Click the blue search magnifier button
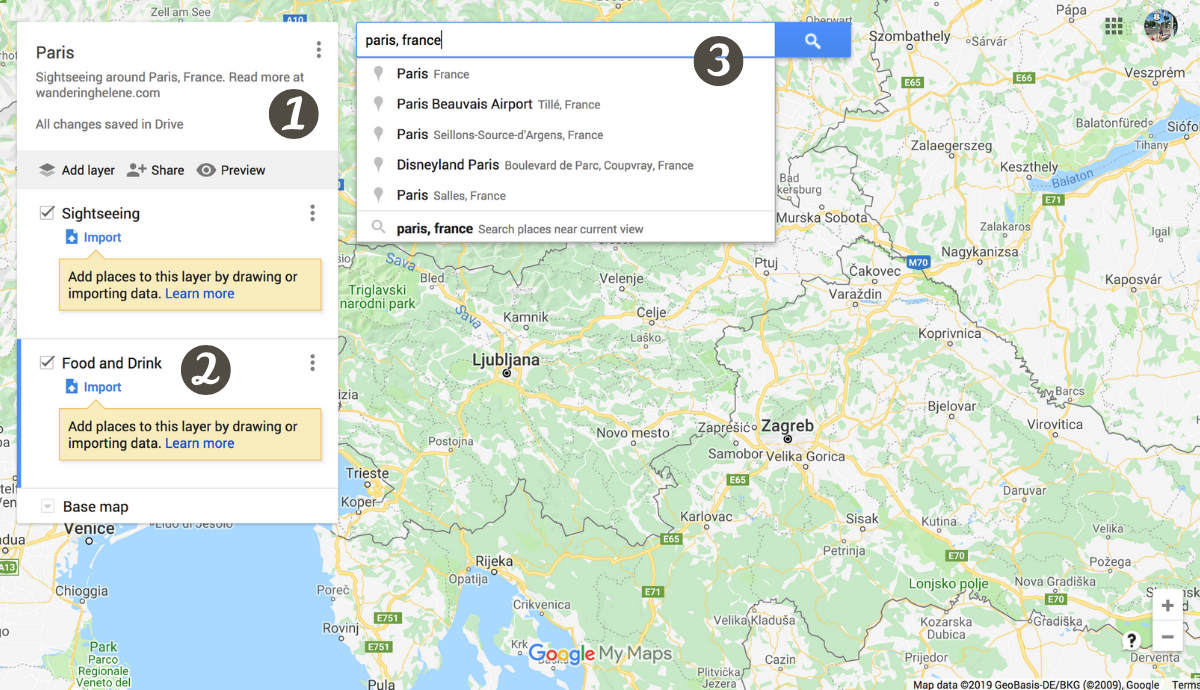Viewport: 1200px width, 690px height. click(813, 41)
